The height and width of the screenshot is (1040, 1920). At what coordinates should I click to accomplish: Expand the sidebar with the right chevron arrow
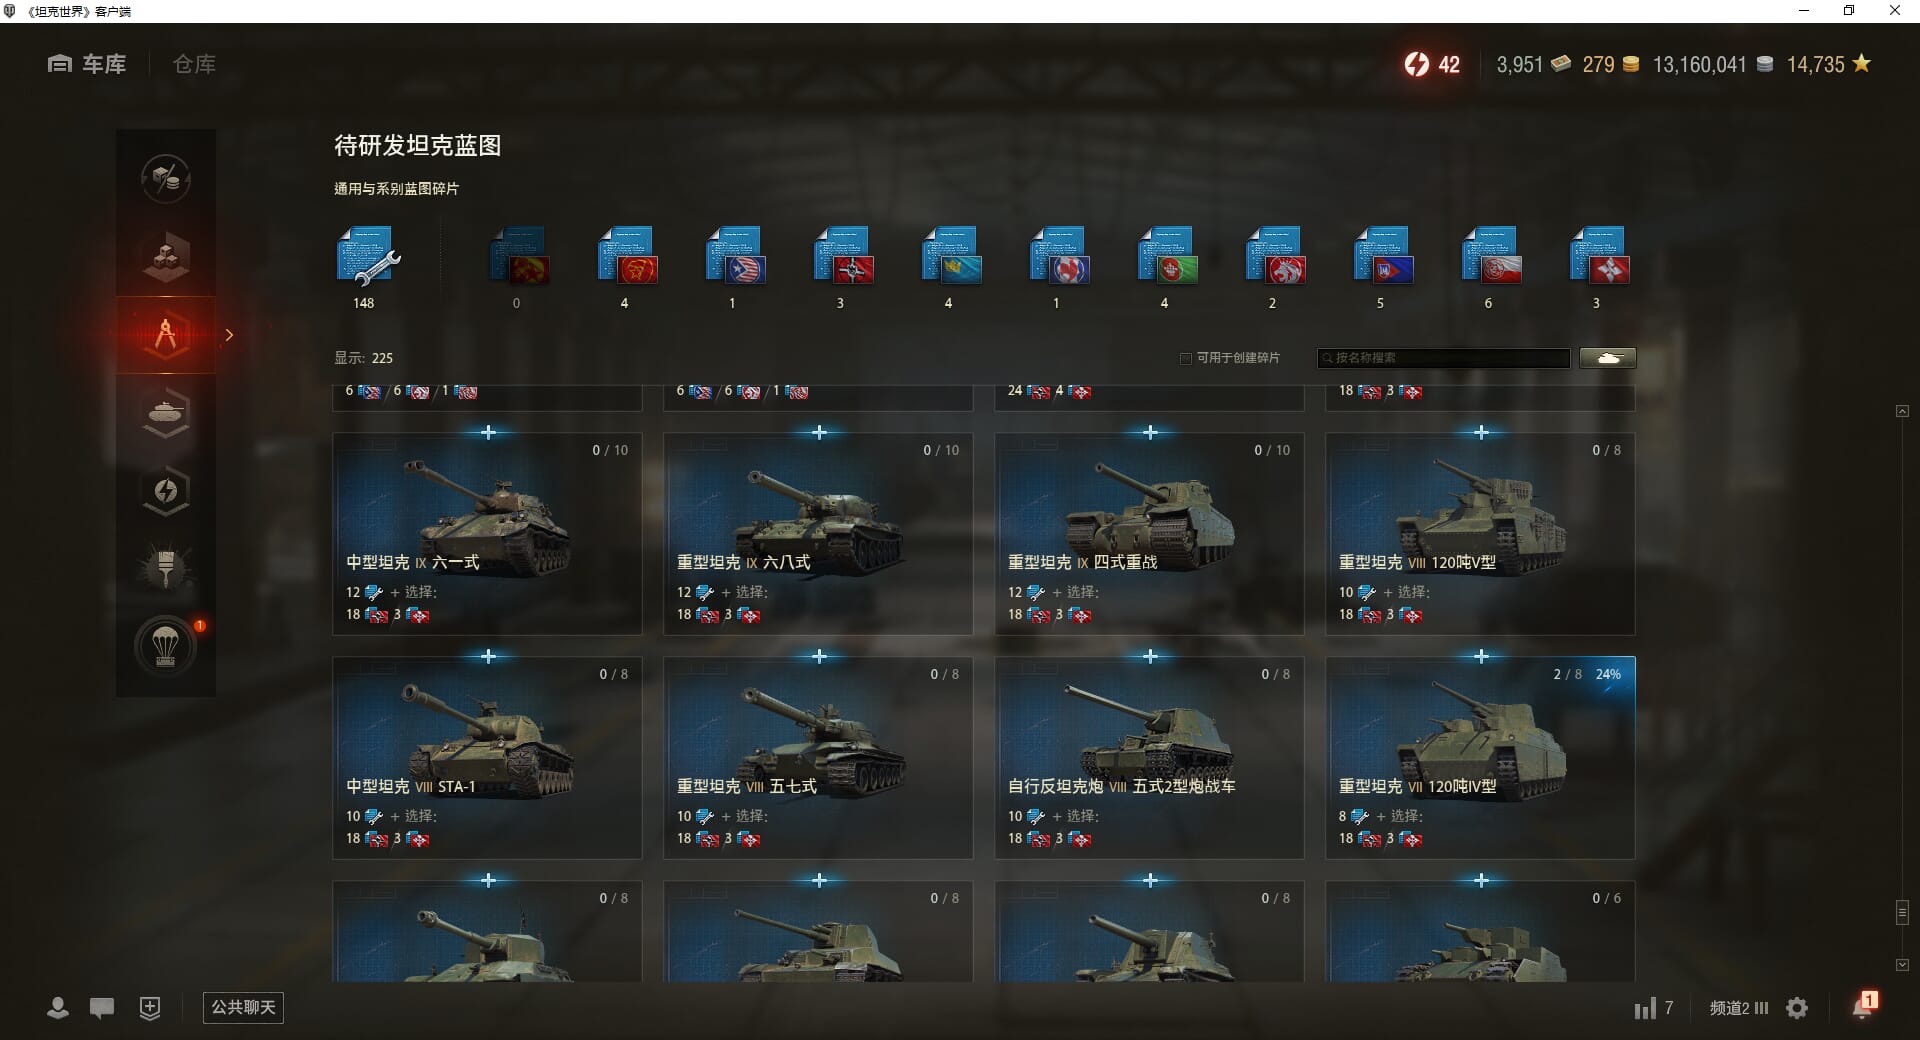pos(229,335)
